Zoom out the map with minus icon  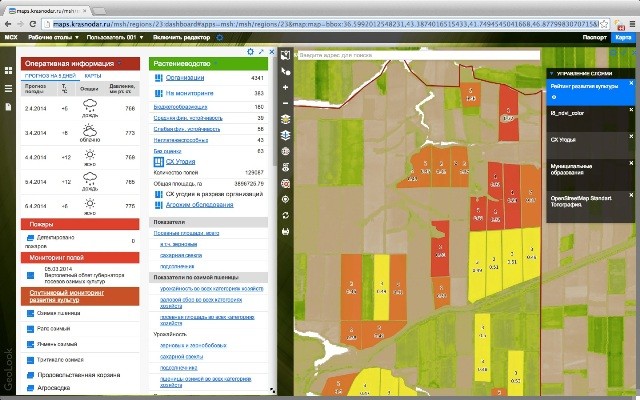click(285, 103)
